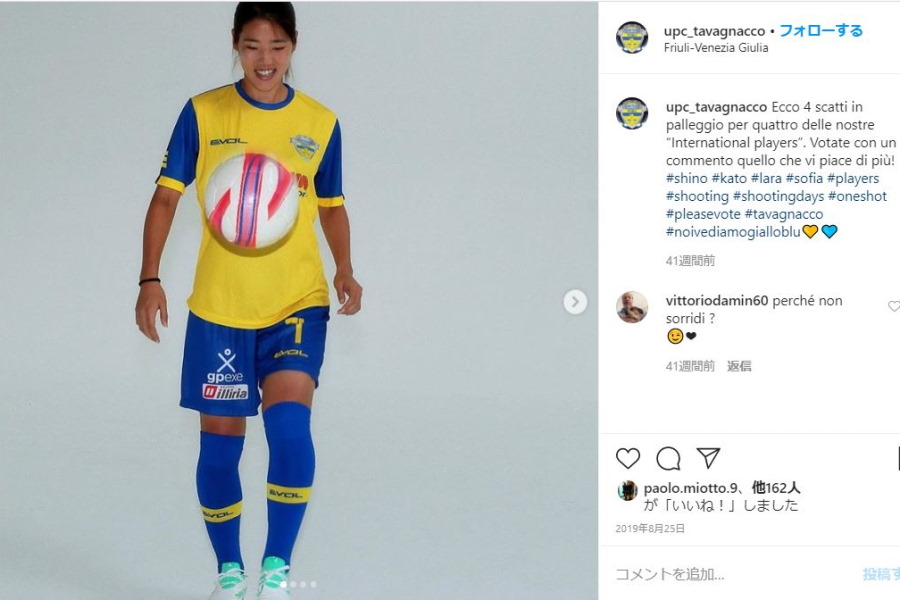Reply to comment via 返信
Viewport: 900px width, 600px height.
tap(739, 366)
